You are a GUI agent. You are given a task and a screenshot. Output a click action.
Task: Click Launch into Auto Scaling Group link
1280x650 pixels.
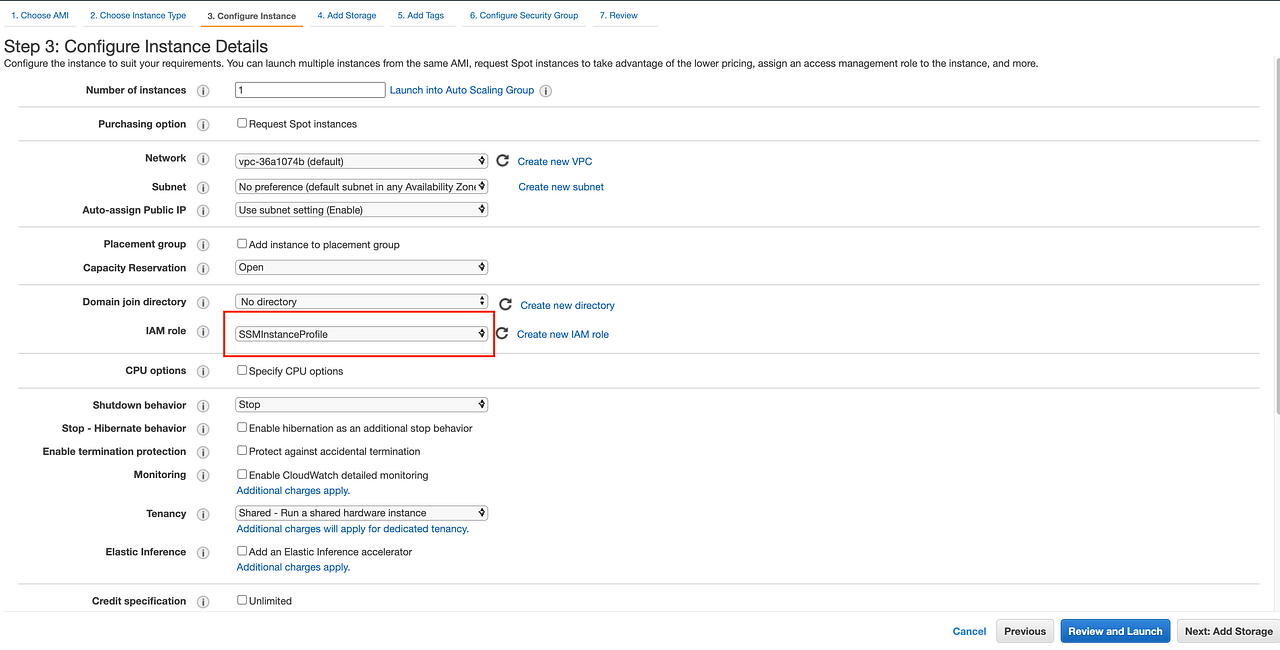coord(462,90)
